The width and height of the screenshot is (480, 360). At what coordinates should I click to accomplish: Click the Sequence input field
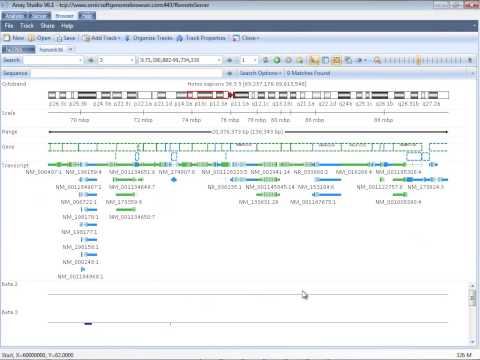coord(127,73)
